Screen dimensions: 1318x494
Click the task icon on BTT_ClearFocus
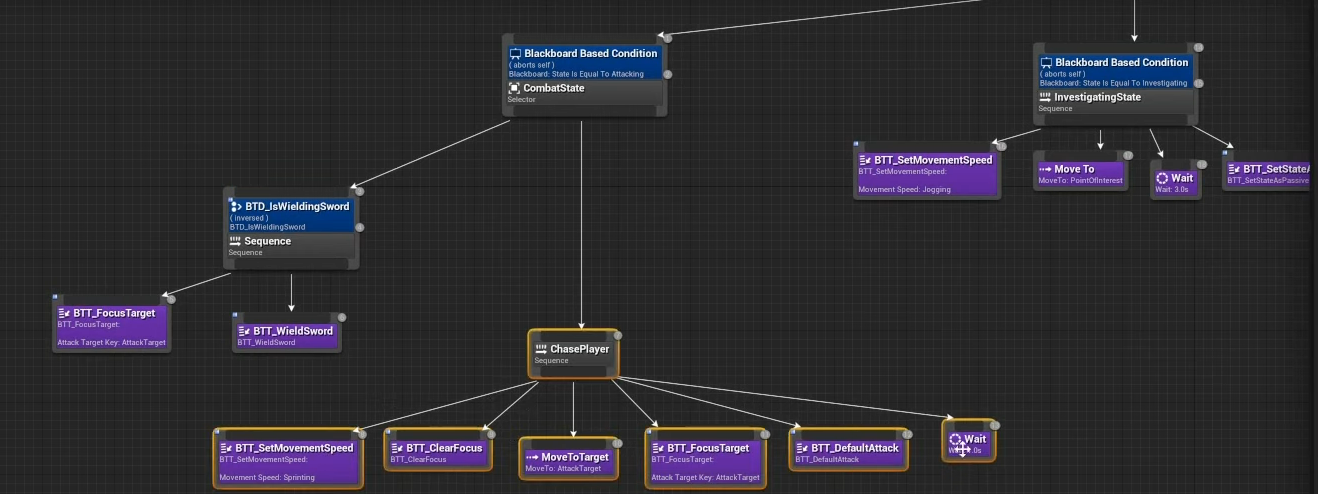point(397,448)
